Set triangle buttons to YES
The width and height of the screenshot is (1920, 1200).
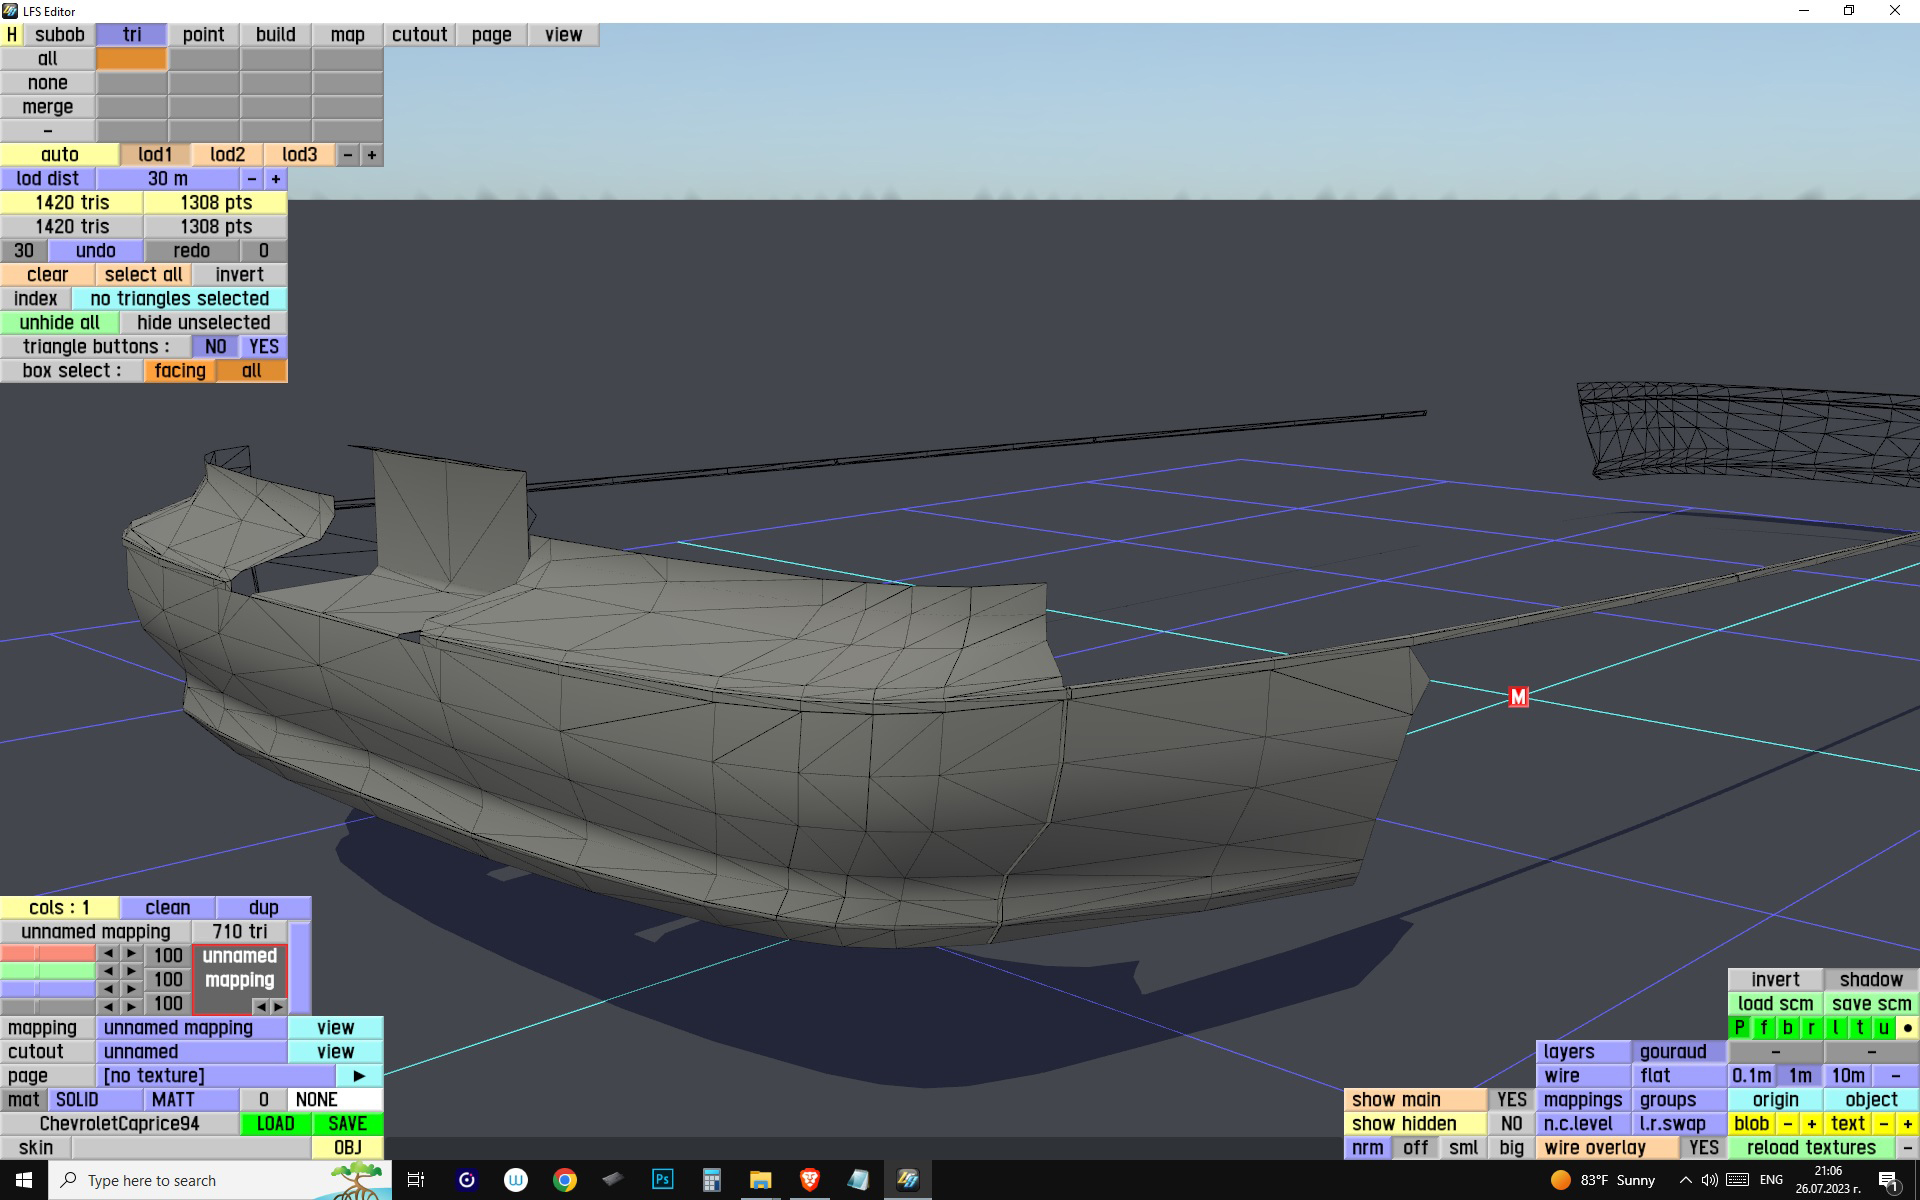pos(264,347)
